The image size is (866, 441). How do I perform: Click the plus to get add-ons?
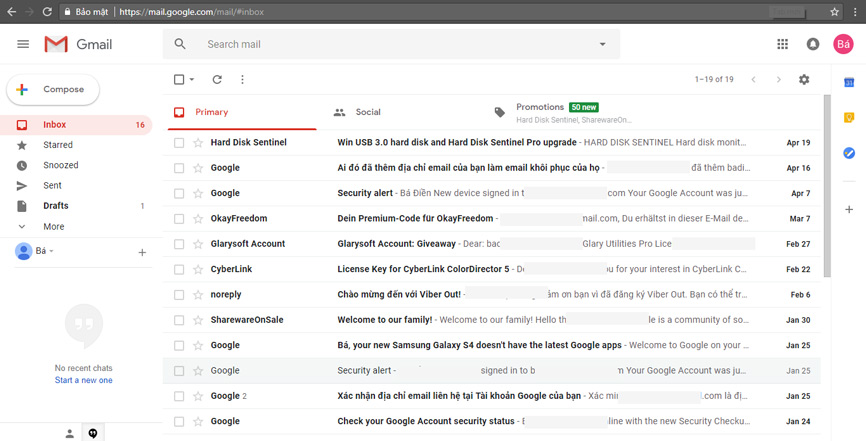849,209
